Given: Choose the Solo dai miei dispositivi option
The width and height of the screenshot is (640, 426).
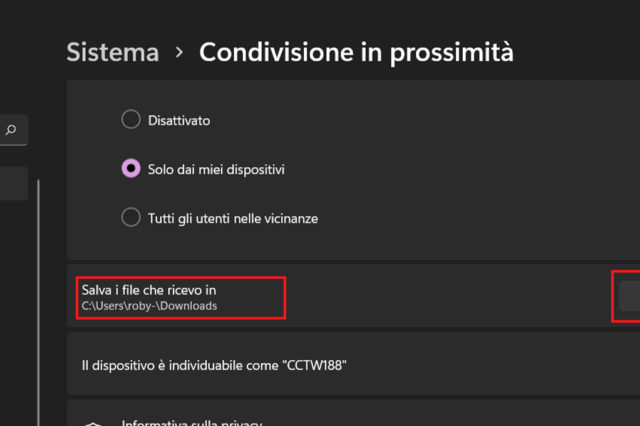Looking at the screenshot, I should tap(131, 169).
